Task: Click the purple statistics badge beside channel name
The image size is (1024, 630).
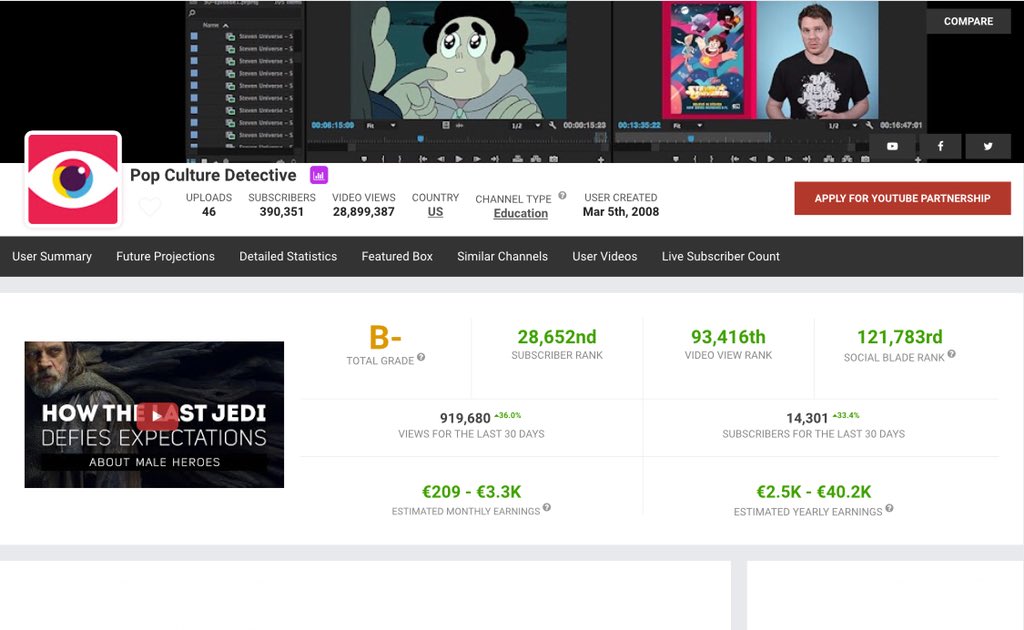Action: coord(319,175)
